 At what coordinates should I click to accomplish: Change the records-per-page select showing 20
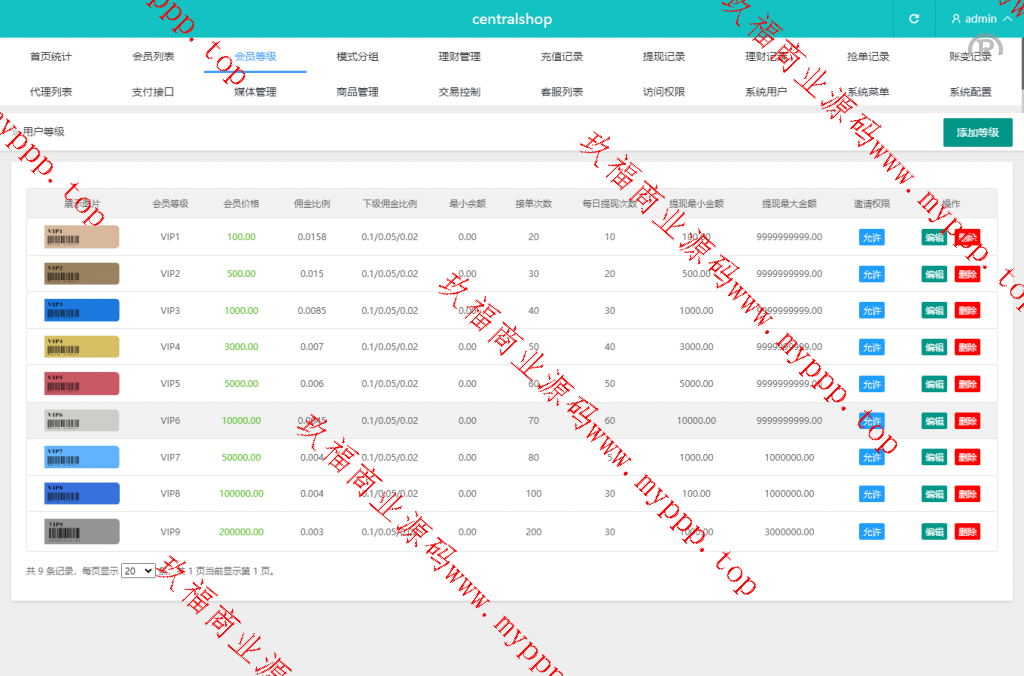click(138, 571)
